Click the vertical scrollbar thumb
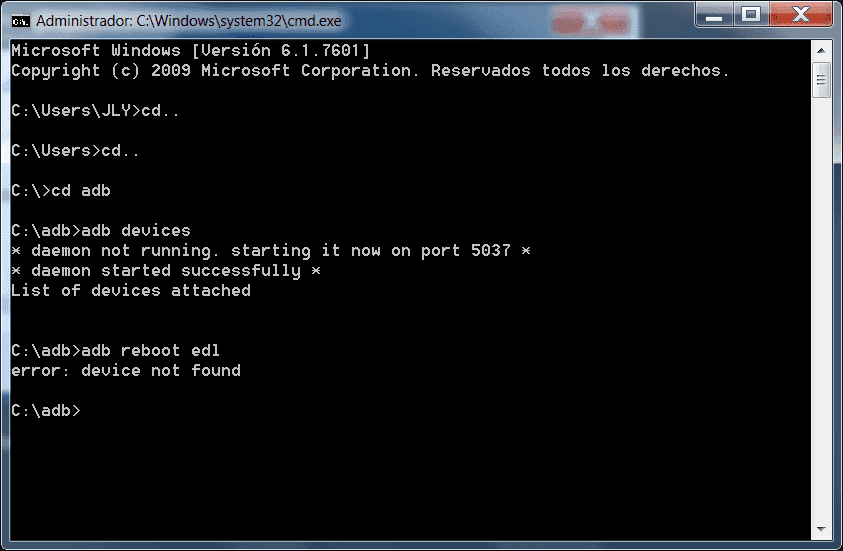This screenshot has height=551, width=843. 821,80
